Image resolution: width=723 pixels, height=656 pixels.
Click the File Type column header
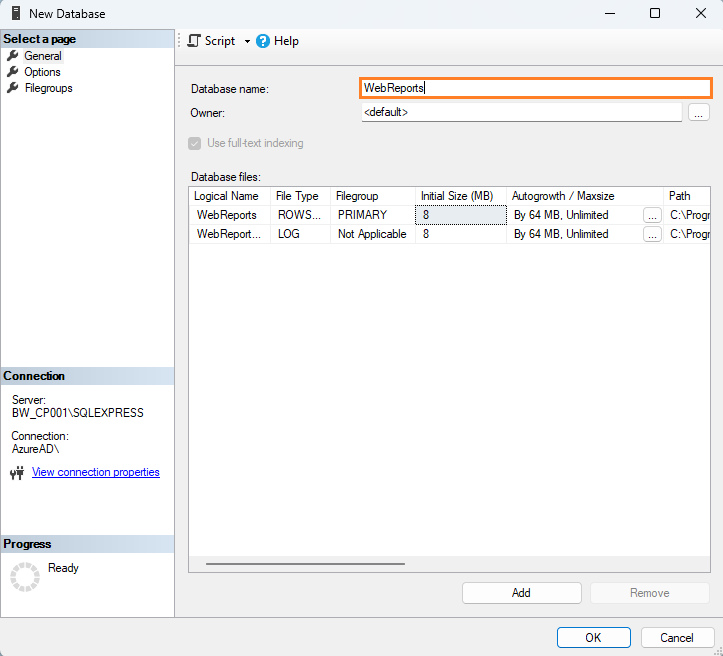click(x=300, y=196)
